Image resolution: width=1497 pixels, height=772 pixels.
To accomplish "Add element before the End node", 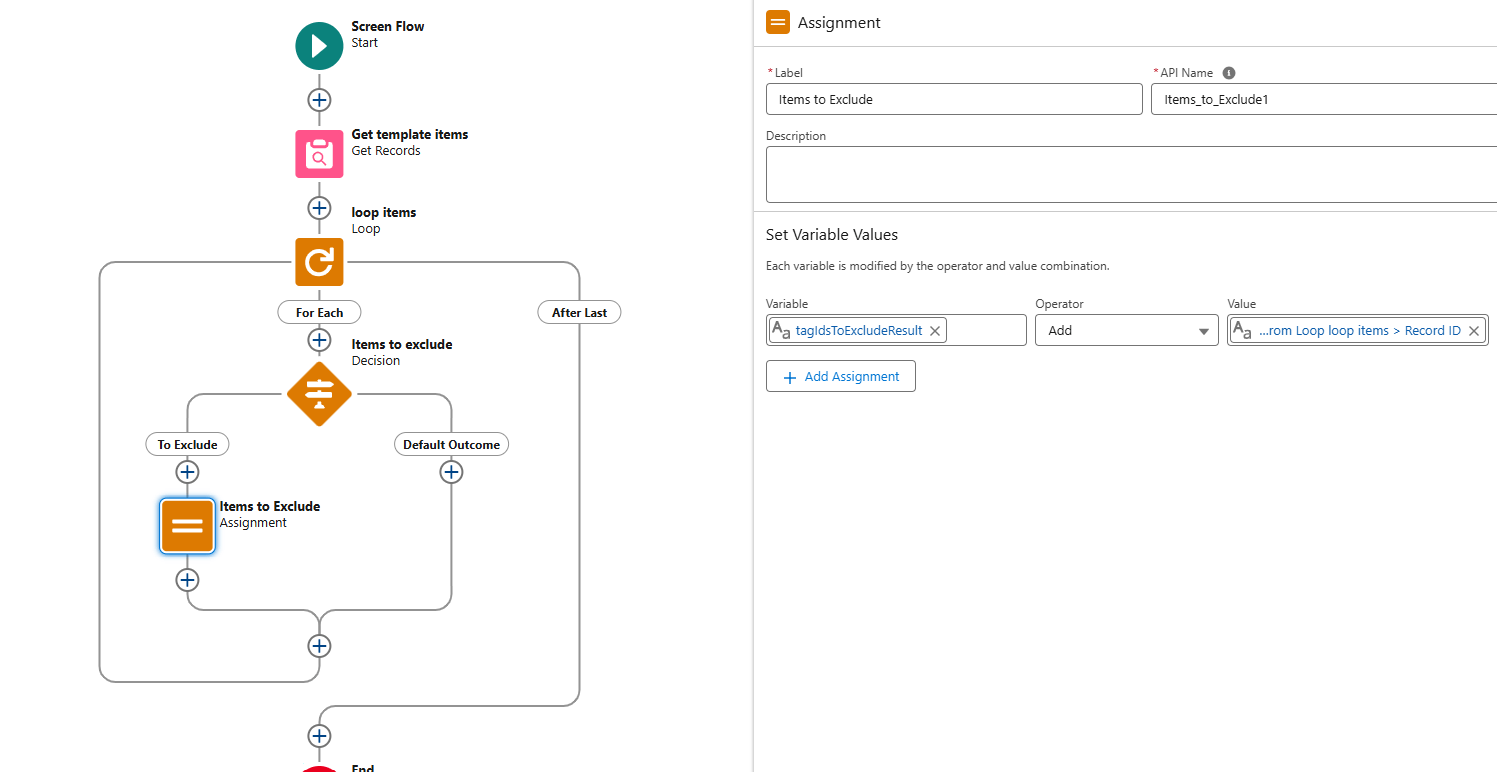I will pos(319,736).
